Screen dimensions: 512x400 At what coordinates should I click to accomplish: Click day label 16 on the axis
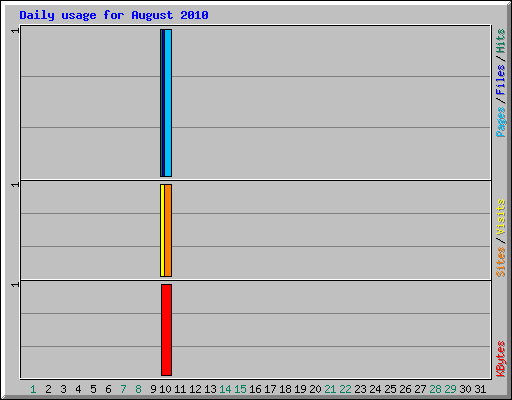255,389
